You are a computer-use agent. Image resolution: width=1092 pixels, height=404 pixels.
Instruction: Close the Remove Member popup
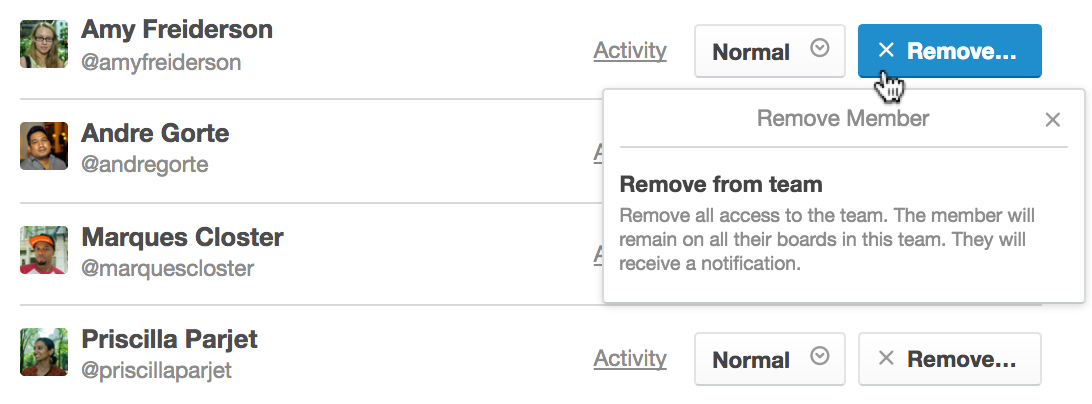[1052, 120]
